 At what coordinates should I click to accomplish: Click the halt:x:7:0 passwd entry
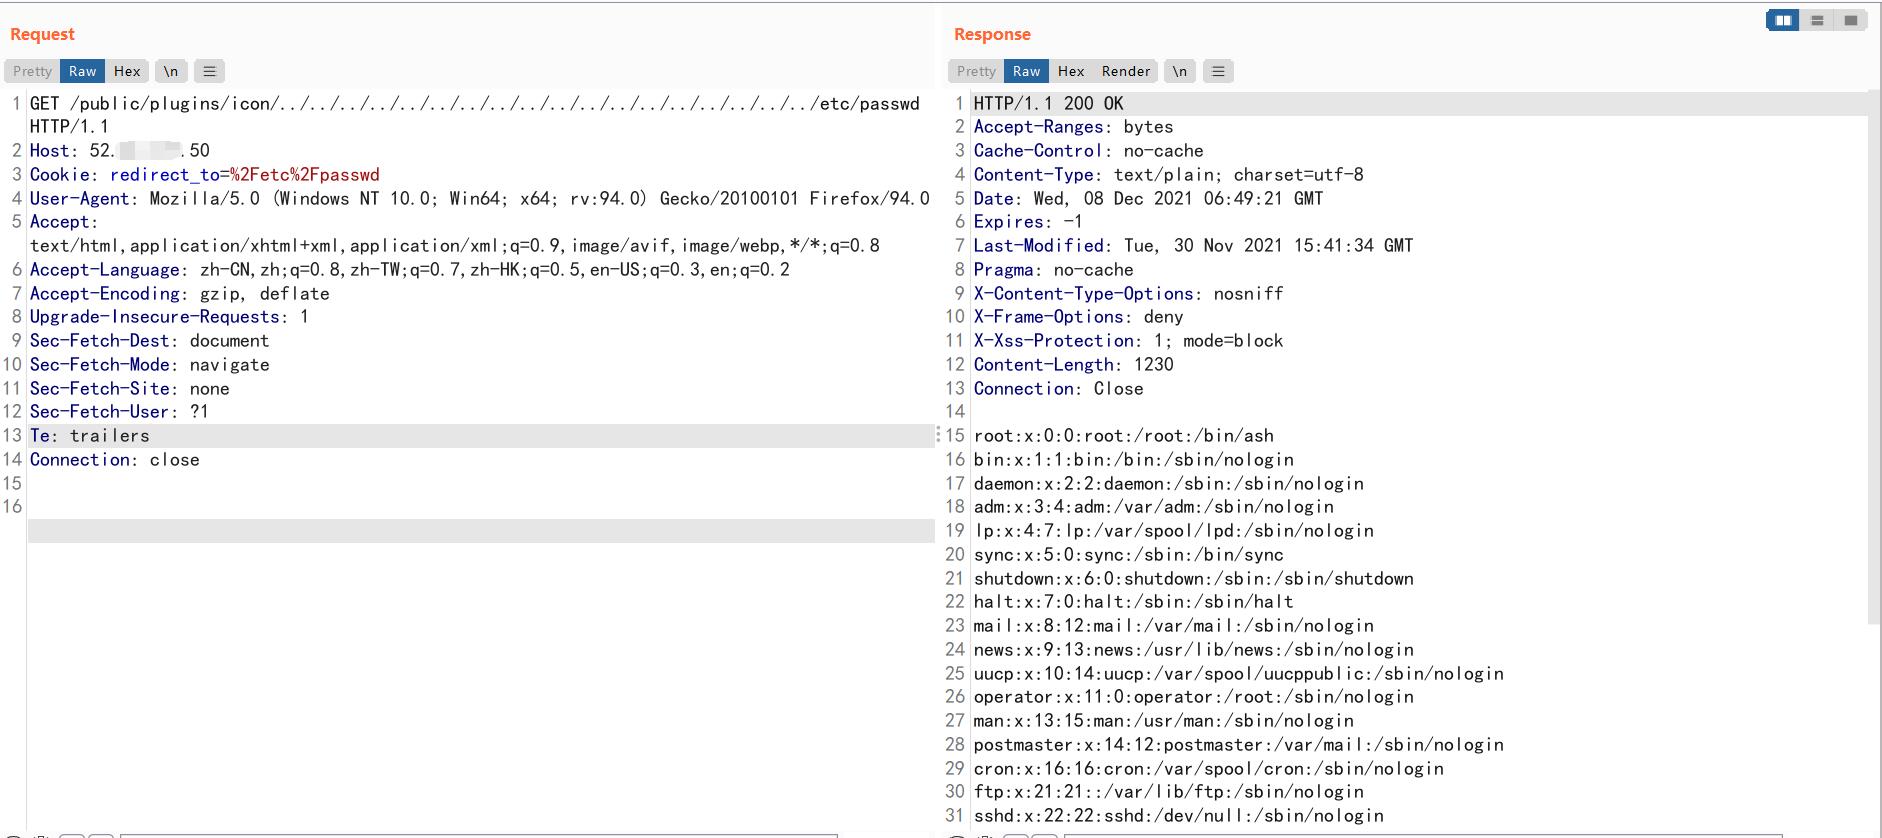click(1134, 602)
